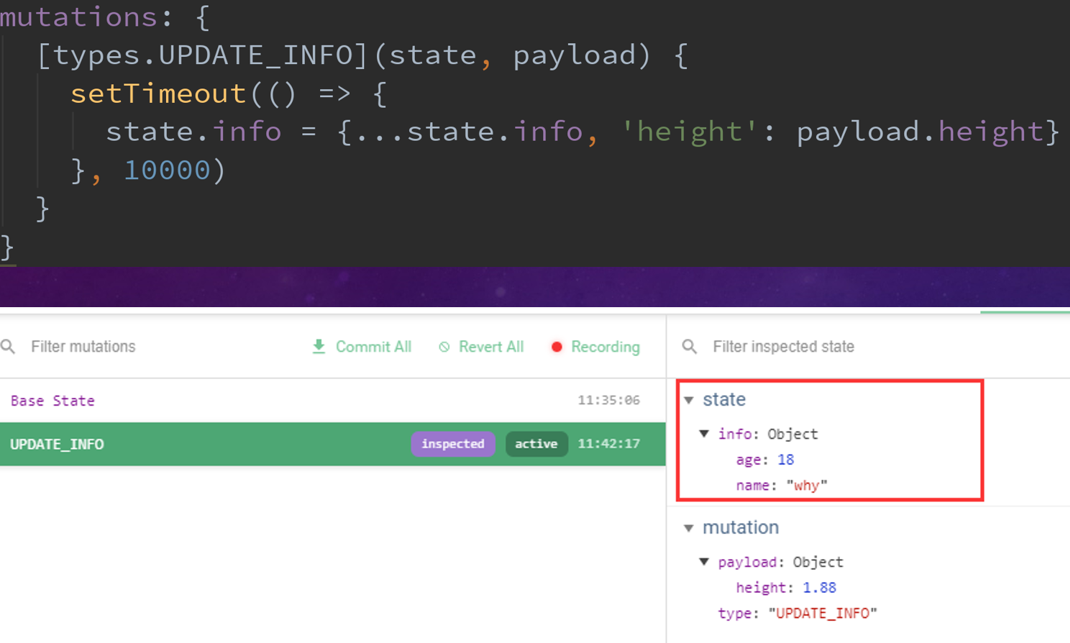
Task: Collapse the mutation section
Action: click(689, 528)
